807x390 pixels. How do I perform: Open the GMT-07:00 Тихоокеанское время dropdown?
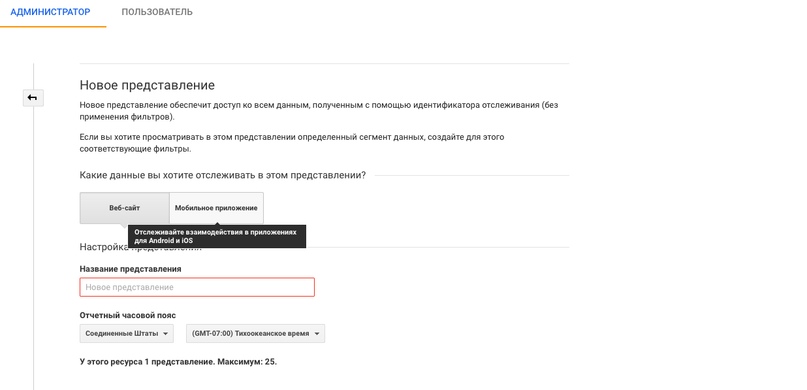[x=255, y=333]
